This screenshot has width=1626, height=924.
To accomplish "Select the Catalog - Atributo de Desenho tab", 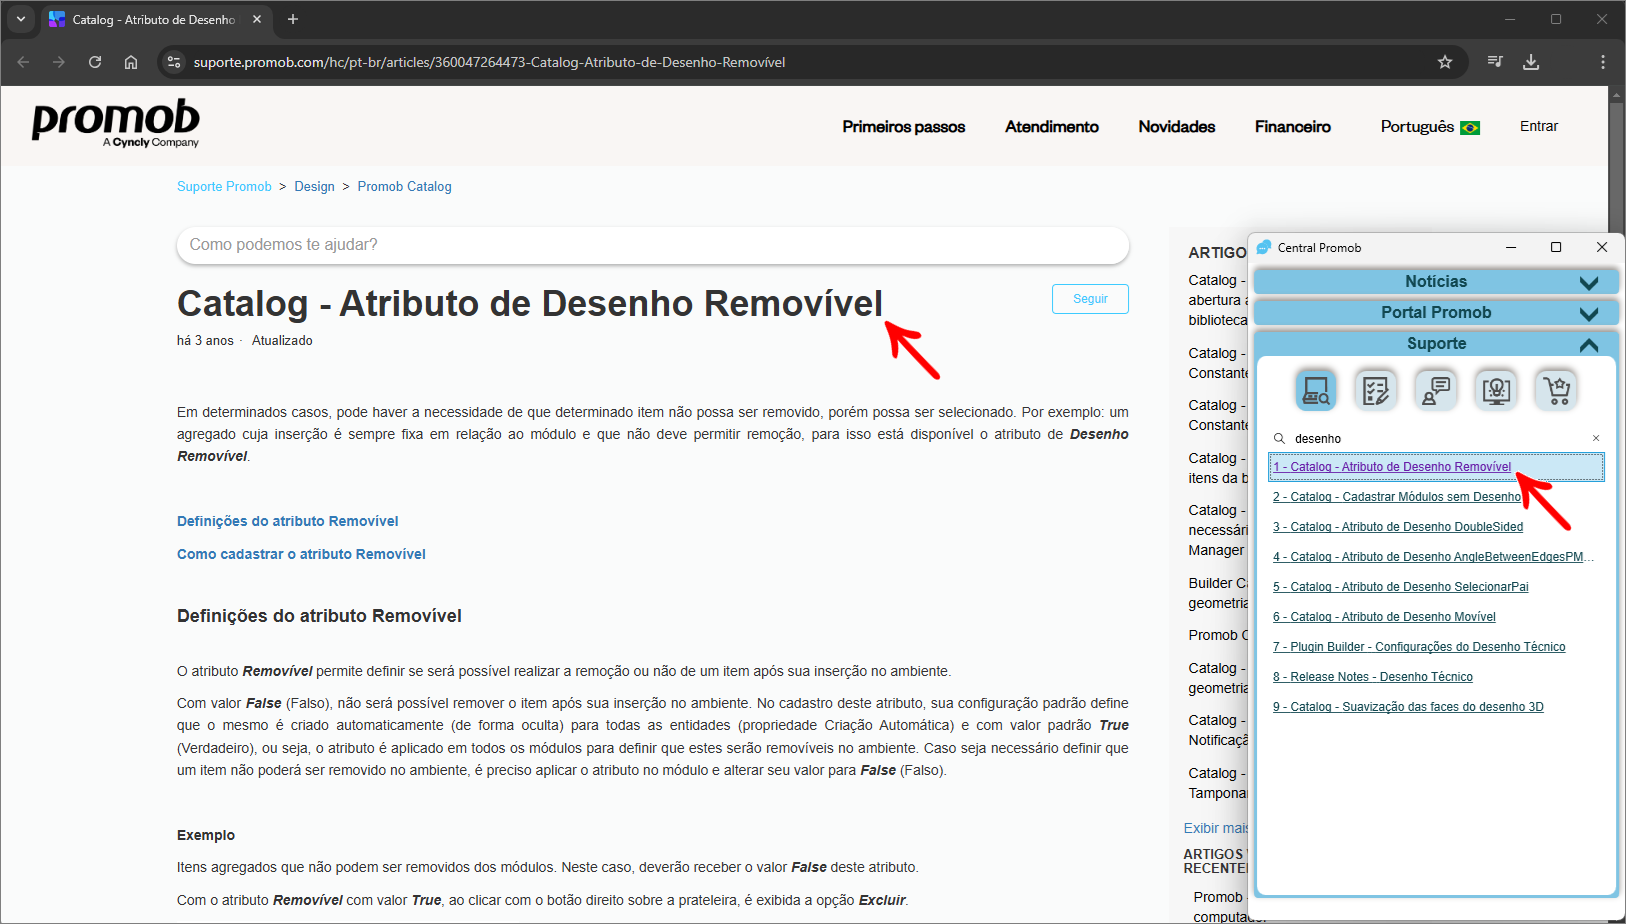I will pyautogui.click(x=154, y=19).
